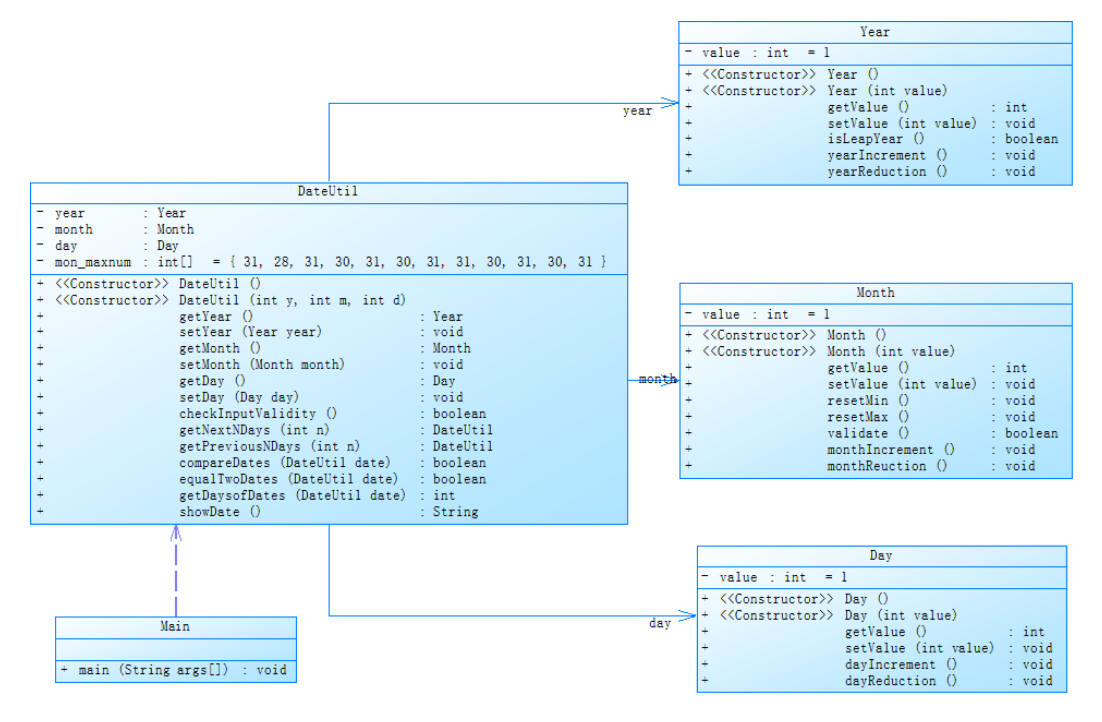The image size is (1102, 722).
Task: Select the 'year' association label
Action: pyautogui.click(x=637, y=110)
